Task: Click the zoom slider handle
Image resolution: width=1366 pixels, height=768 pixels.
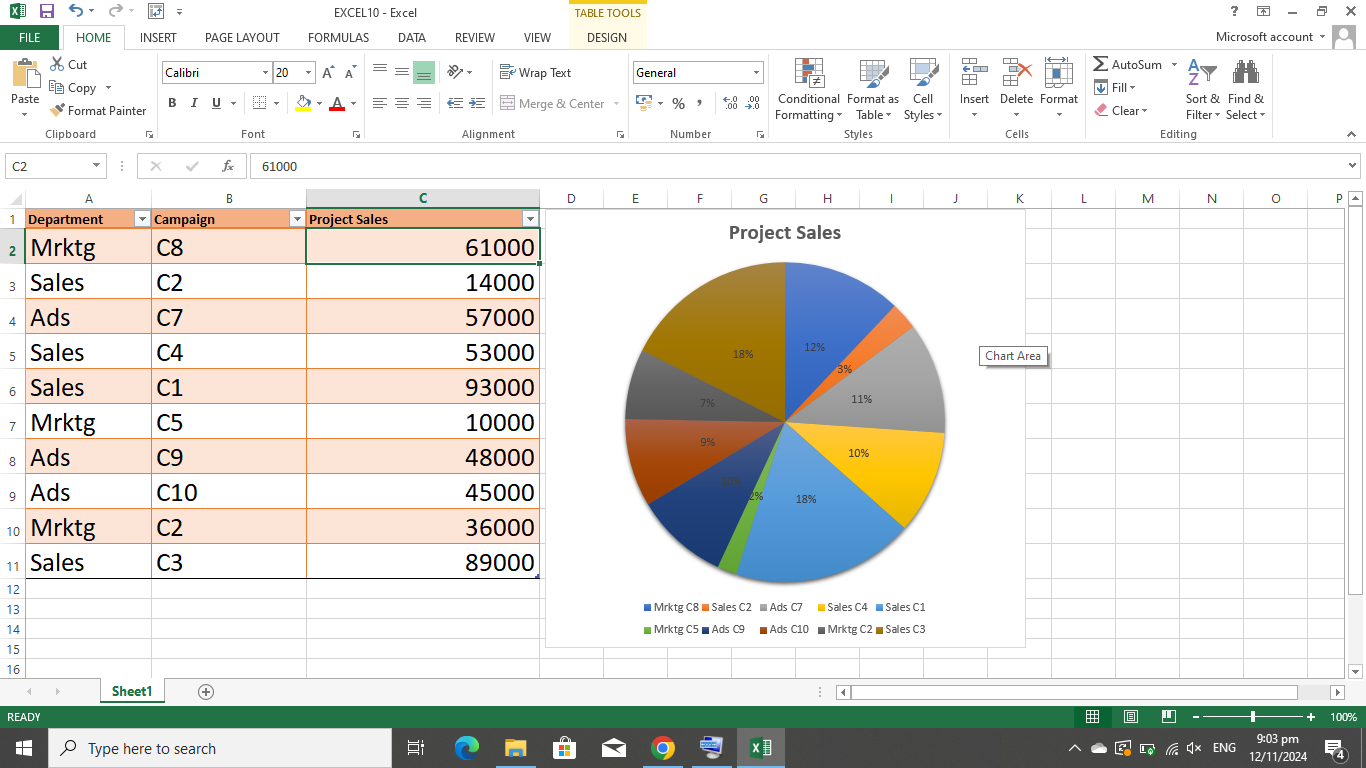Action: [x=1253, y=717]
